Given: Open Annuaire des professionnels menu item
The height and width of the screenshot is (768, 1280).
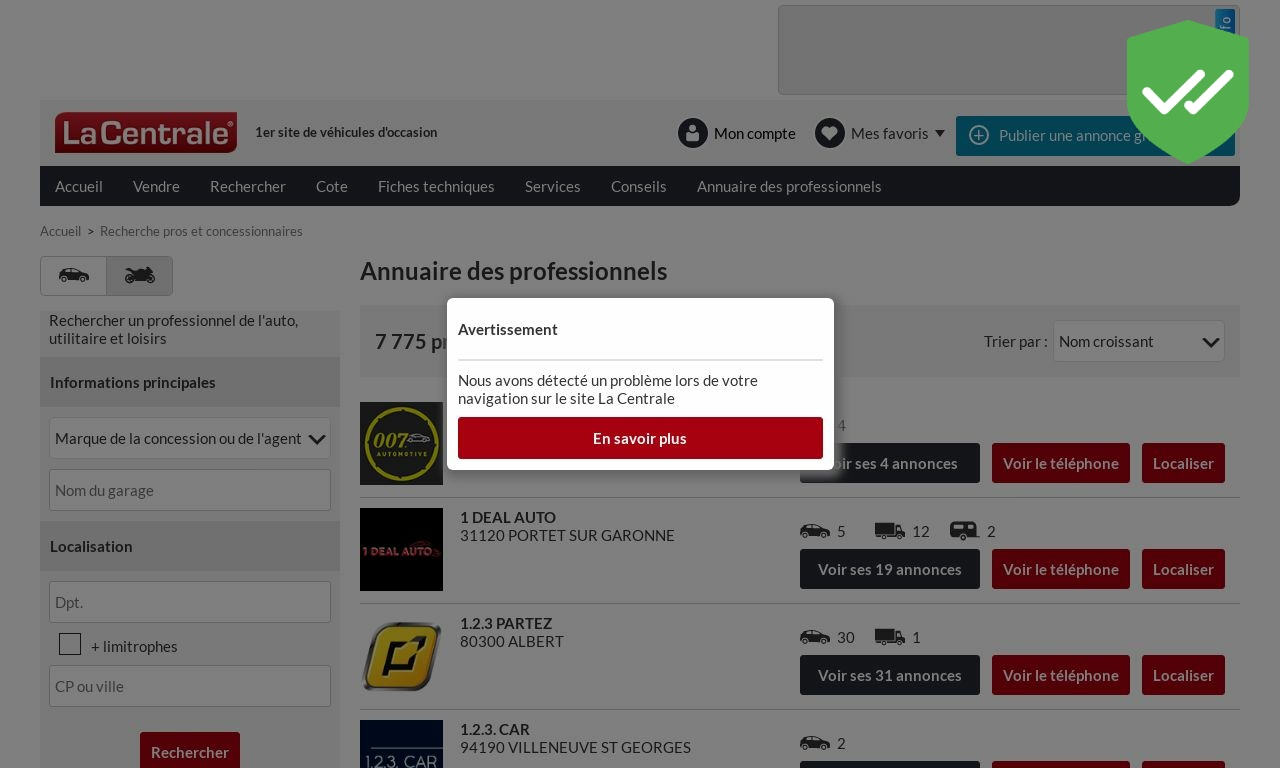Looking at the screenshot, I should tap(789, 186).
